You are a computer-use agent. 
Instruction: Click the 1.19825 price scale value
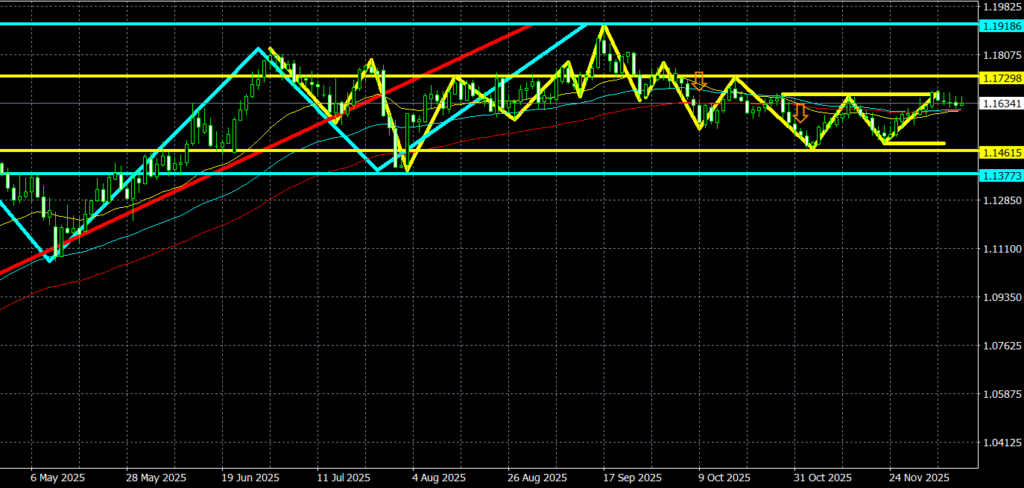[998, 6]
